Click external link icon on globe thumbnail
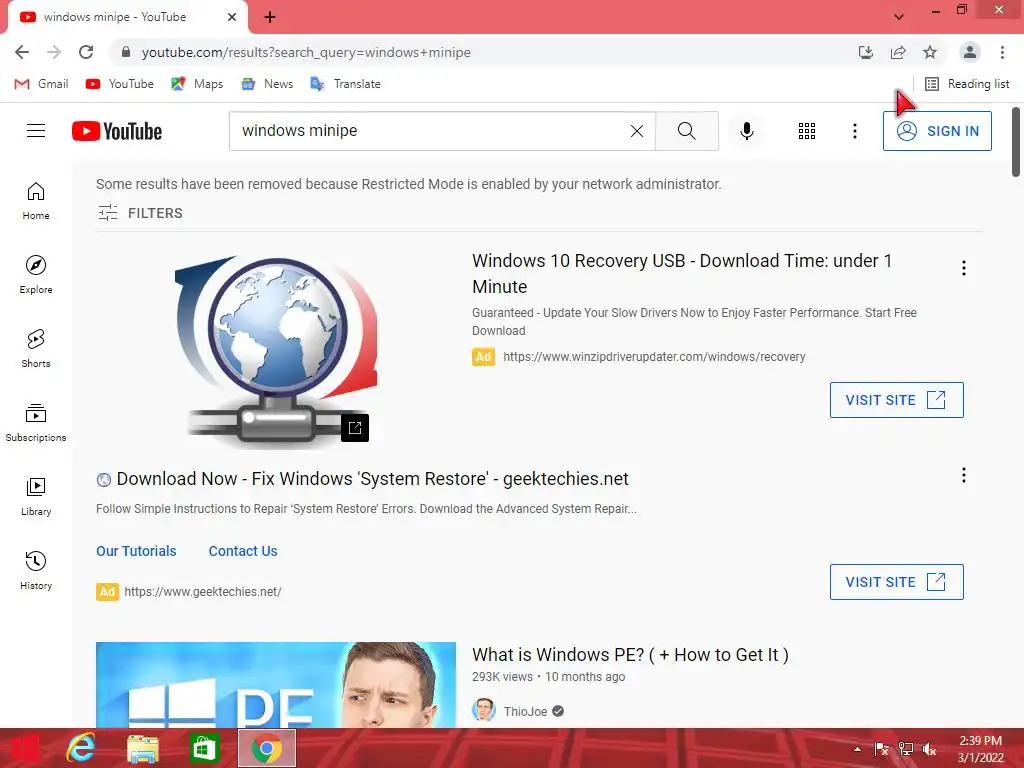The image size is (1024, 768). 355,428
